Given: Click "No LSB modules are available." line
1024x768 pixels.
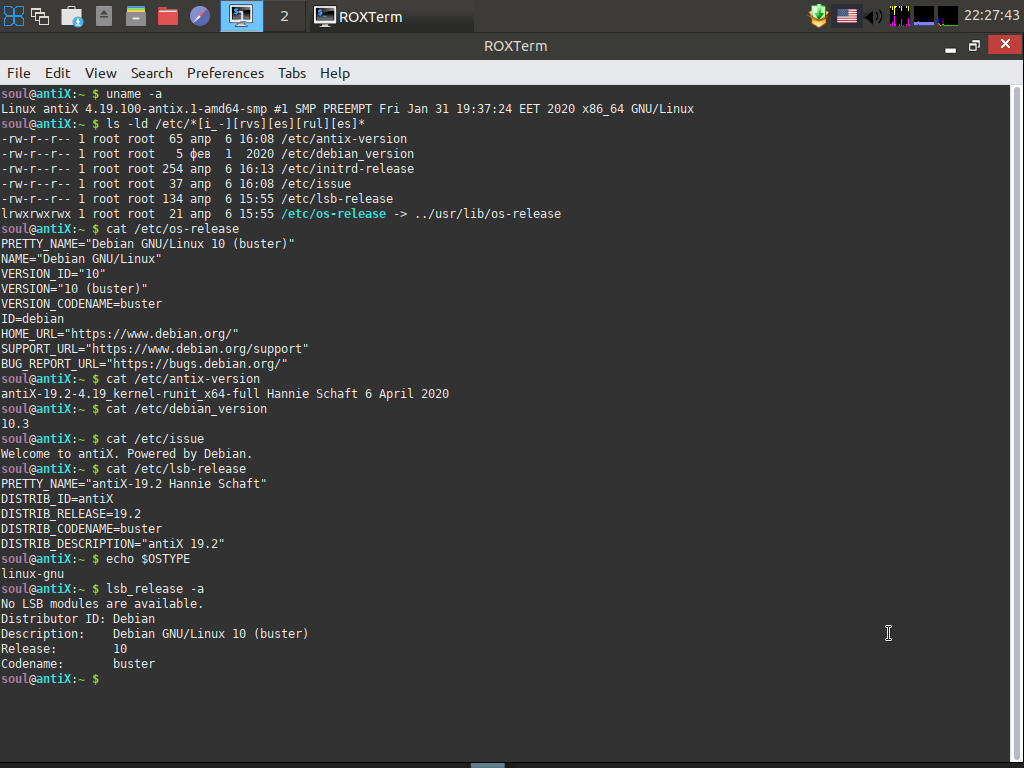Looking at the screenshot, I should (x=103, y=605).
